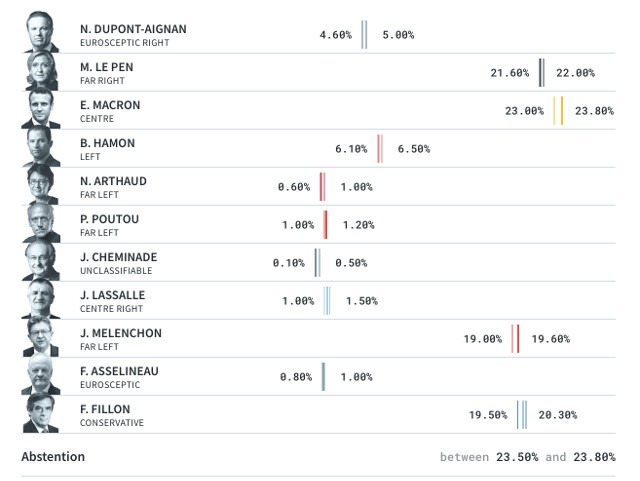The width and height of the screenshot is (640, 481).
Task: Click Melenchon's red range marker
Action: coord(515,339)
